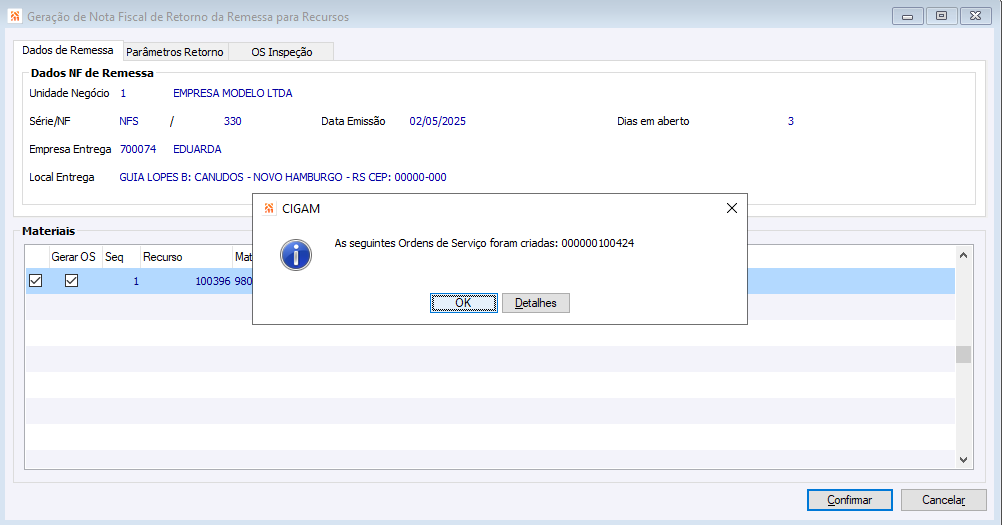The height and width of the screenshot is (525, 1002).
Task: Click the CIGAM logo in the main window title bar
Action: click(x=15, y=17)
